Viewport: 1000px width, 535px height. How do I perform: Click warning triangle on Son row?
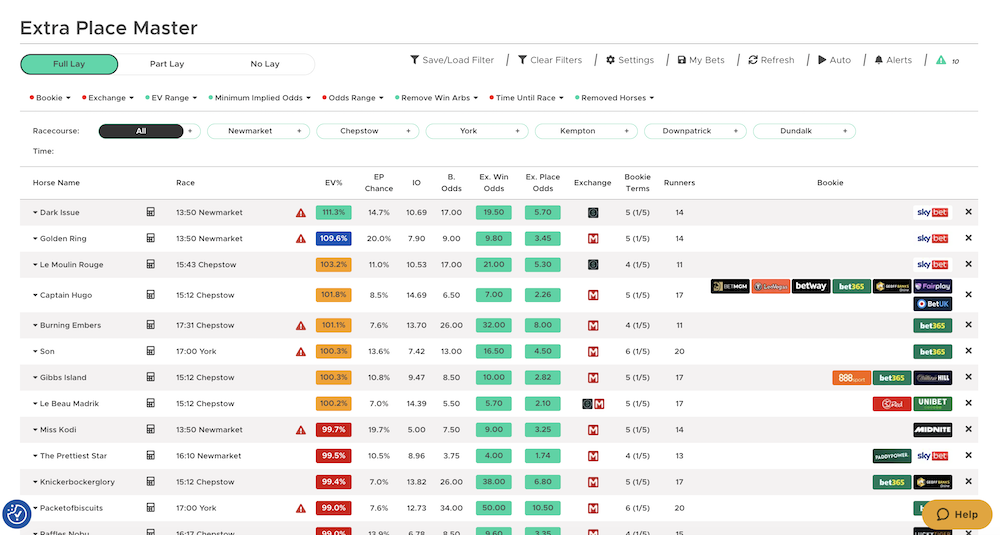300,352
